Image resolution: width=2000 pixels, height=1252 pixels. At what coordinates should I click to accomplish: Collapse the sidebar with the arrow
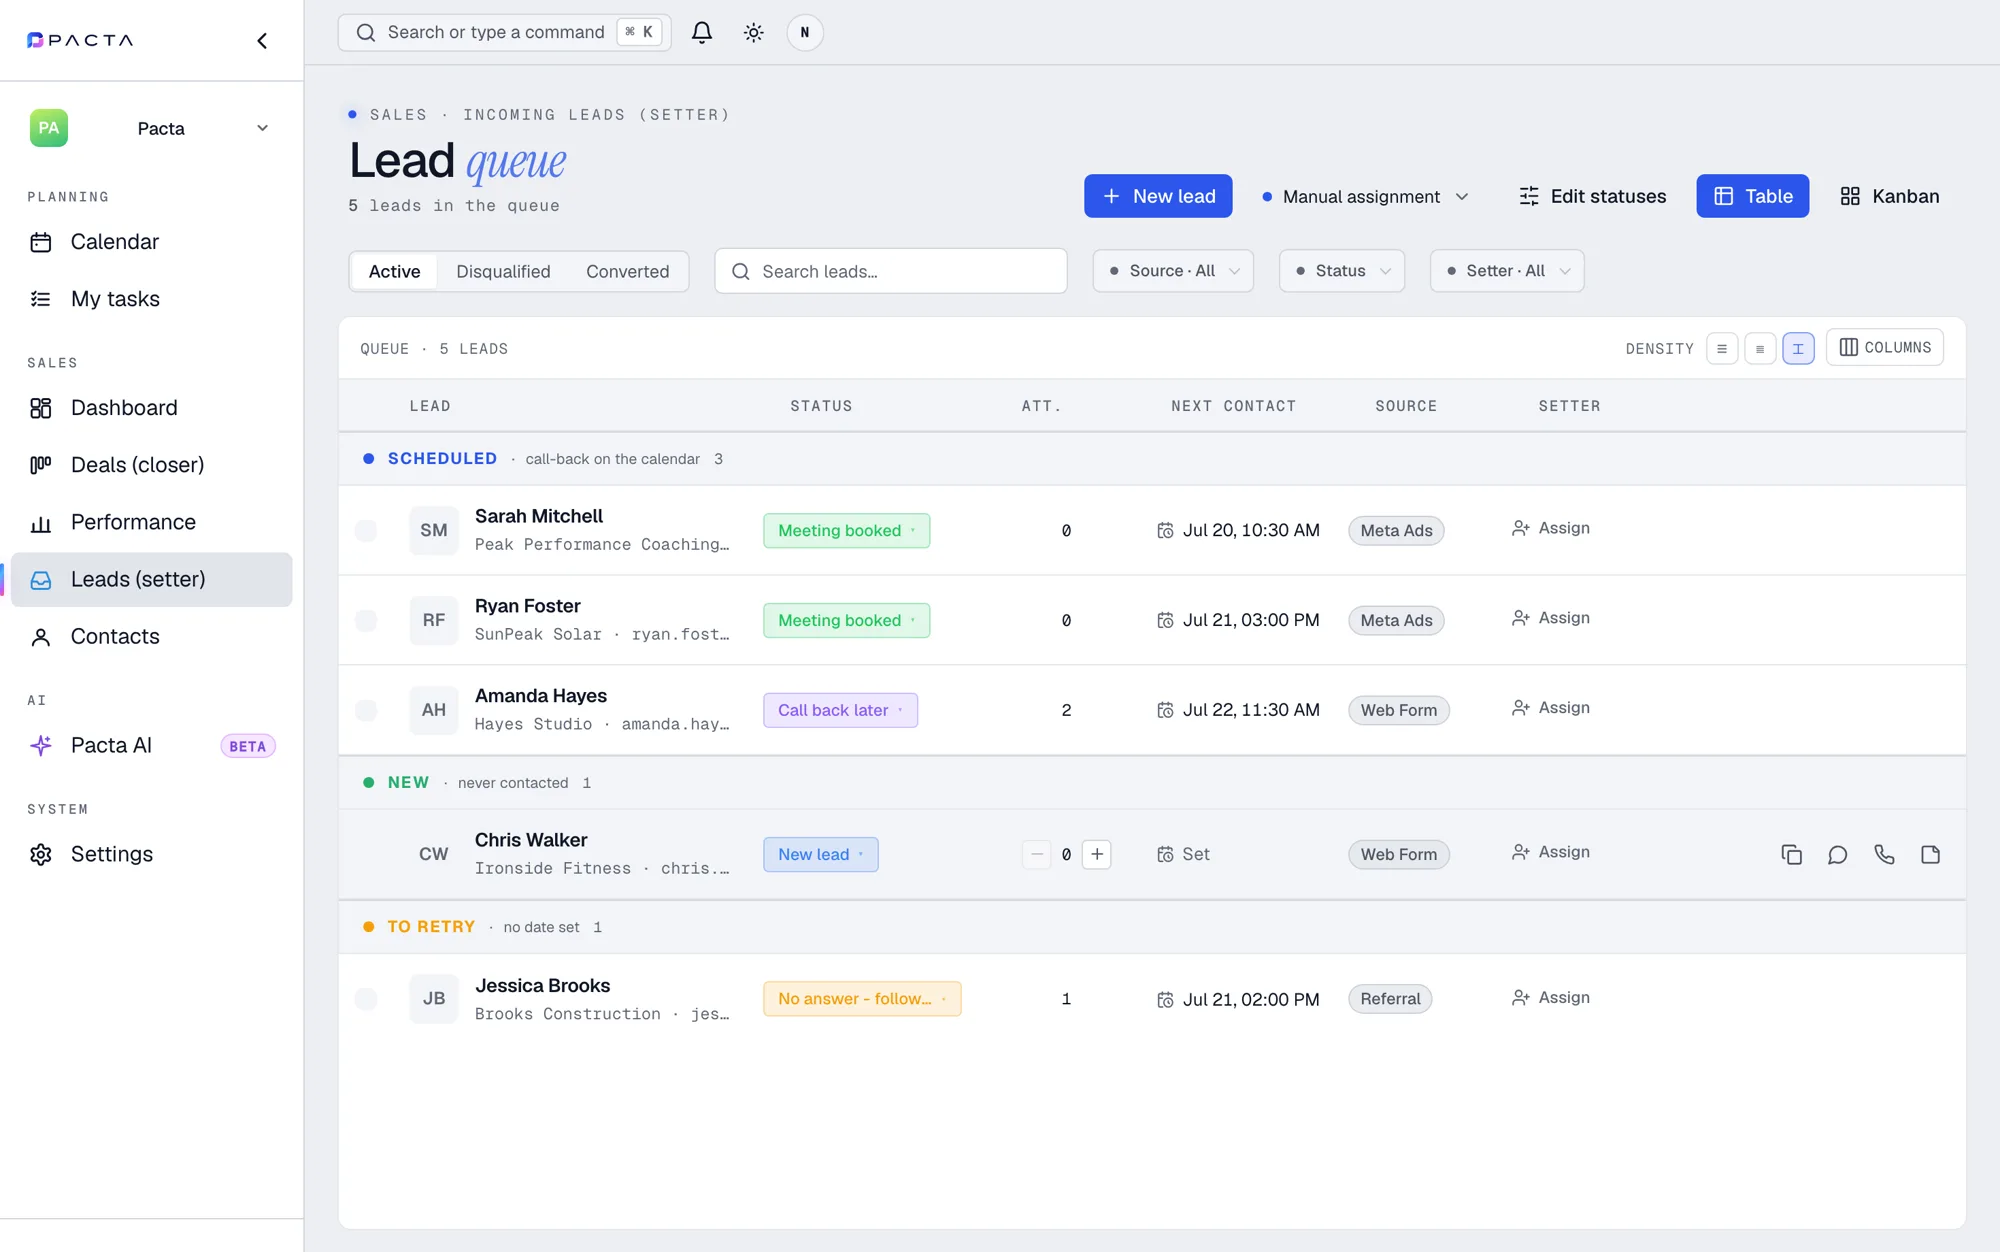pos(262,41)
